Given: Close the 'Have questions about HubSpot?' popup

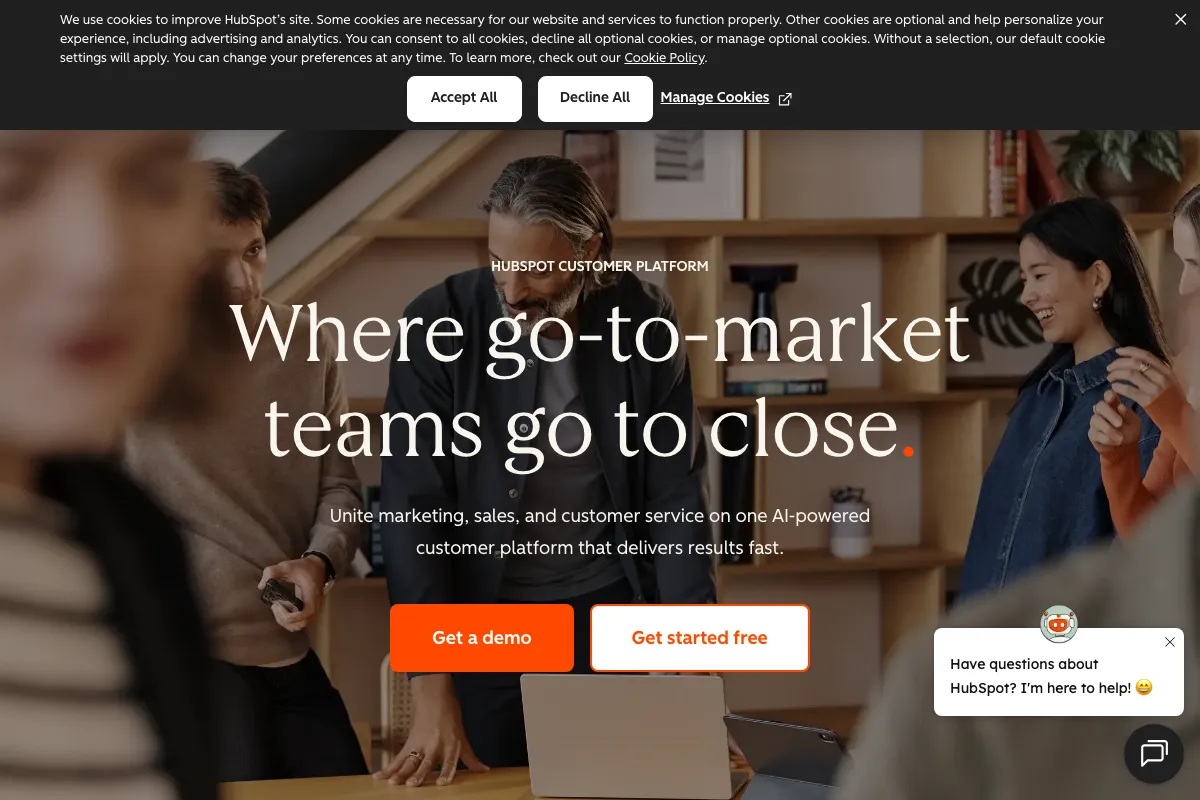Looking at the screenshot, I should (x=1170, y=642).
